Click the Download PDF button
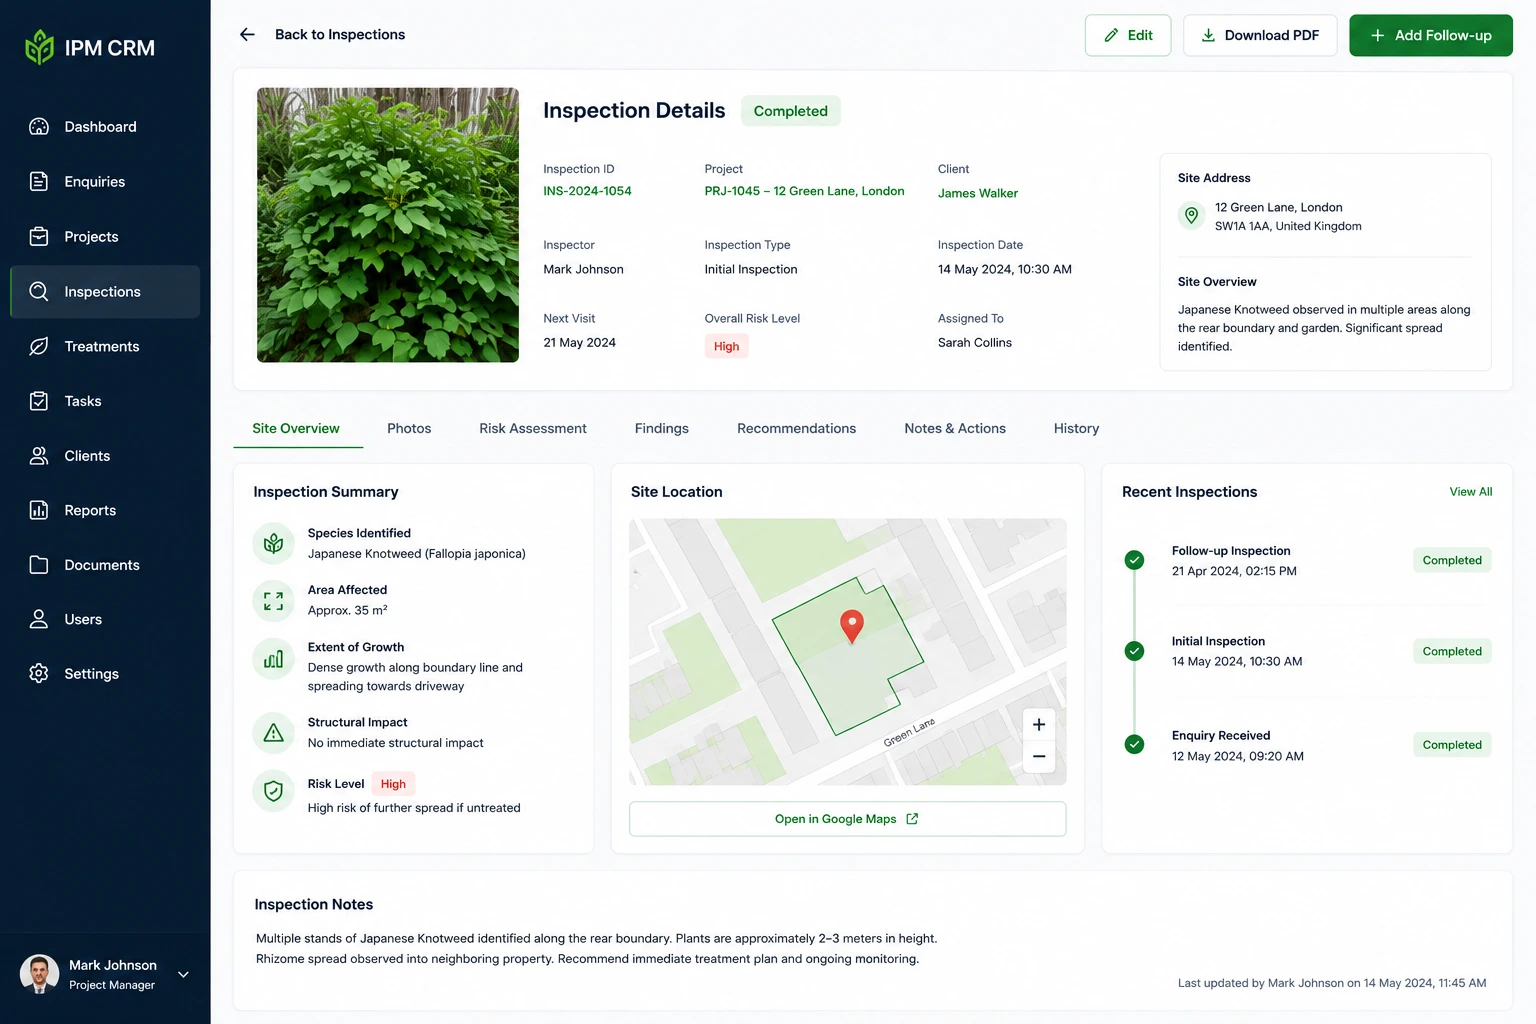This screenshot has width=1536, height=1024. point(1260,35)
